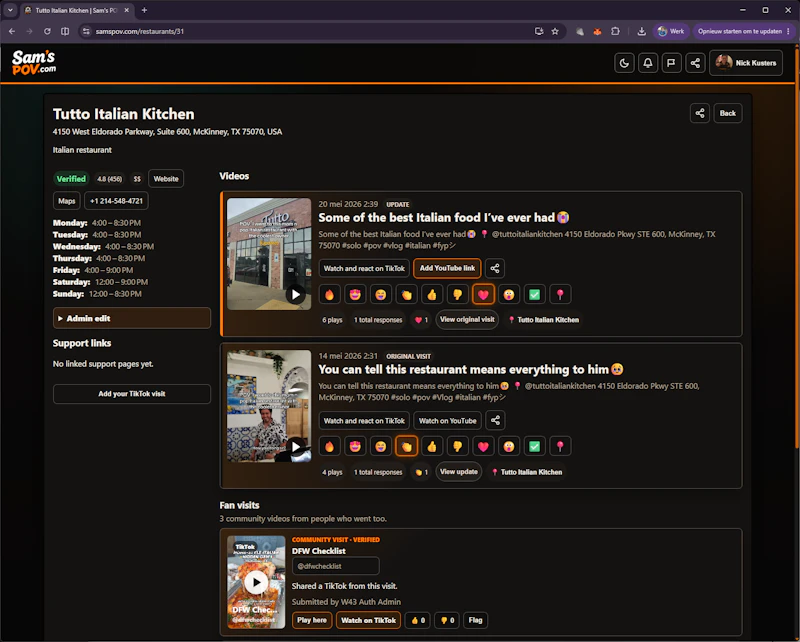Play the 'You can tell this restaurant' video thumbnail

(269, 406)
